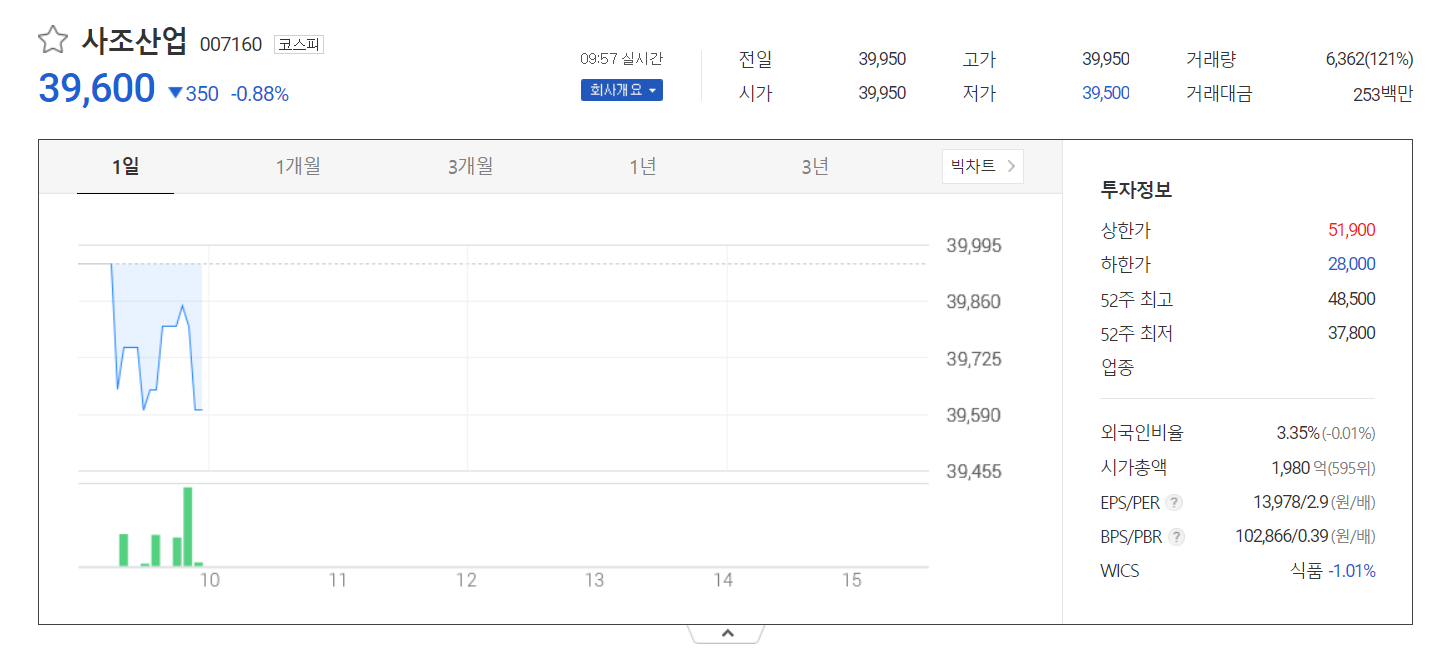1440x652 pixels.
Task: Switch to the 1개월 chart tab
Action: 298,167
